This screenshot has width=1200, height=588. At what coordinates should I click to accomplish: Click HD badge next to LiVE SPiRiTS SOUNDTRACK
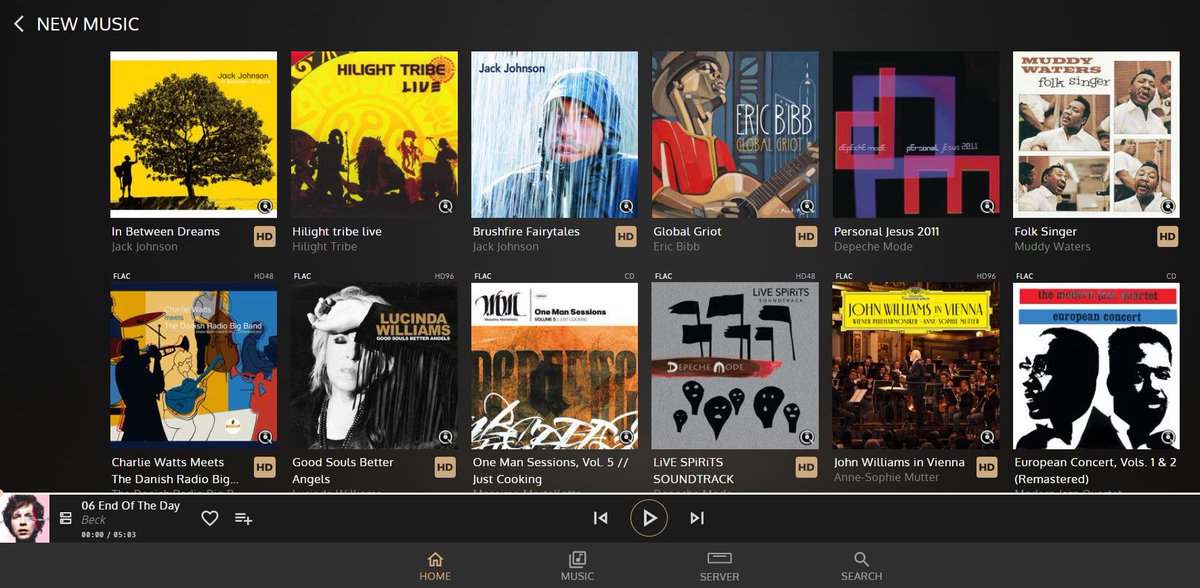coord(806,467)
